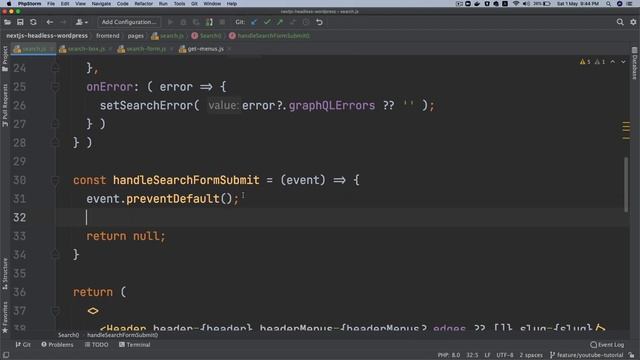Click the editor vertical scrollbar thumb
The width and height of the screenshot is (640, 360).
[626, 184]
